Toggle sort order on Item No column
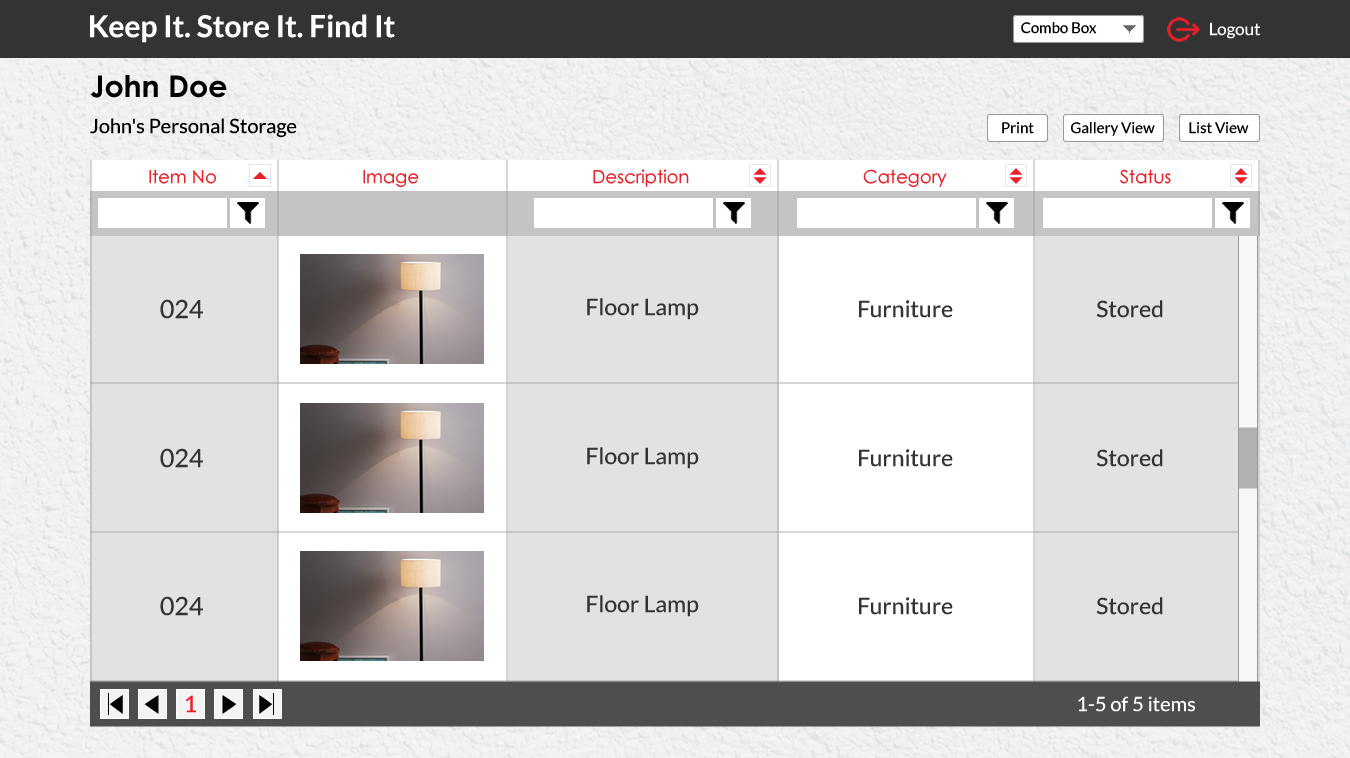This screenshot has height=758, width=1350. [260, 176]
